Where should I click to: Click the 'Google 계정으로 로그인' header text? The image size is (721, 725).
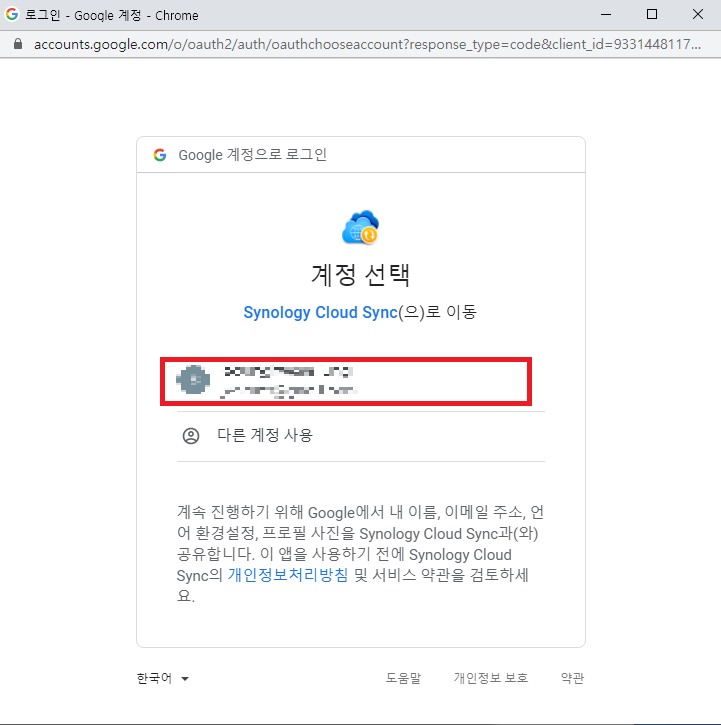(x=253, y=155)
